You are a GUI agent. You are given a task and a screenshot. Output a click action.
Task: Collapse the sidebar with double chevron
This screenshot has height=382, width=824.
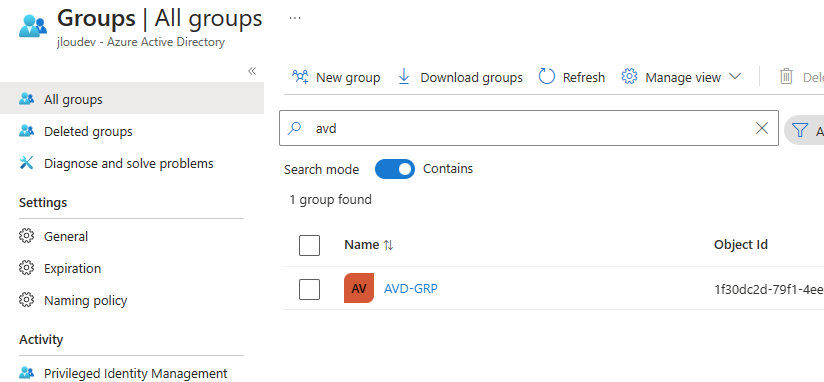click(252, 71)
